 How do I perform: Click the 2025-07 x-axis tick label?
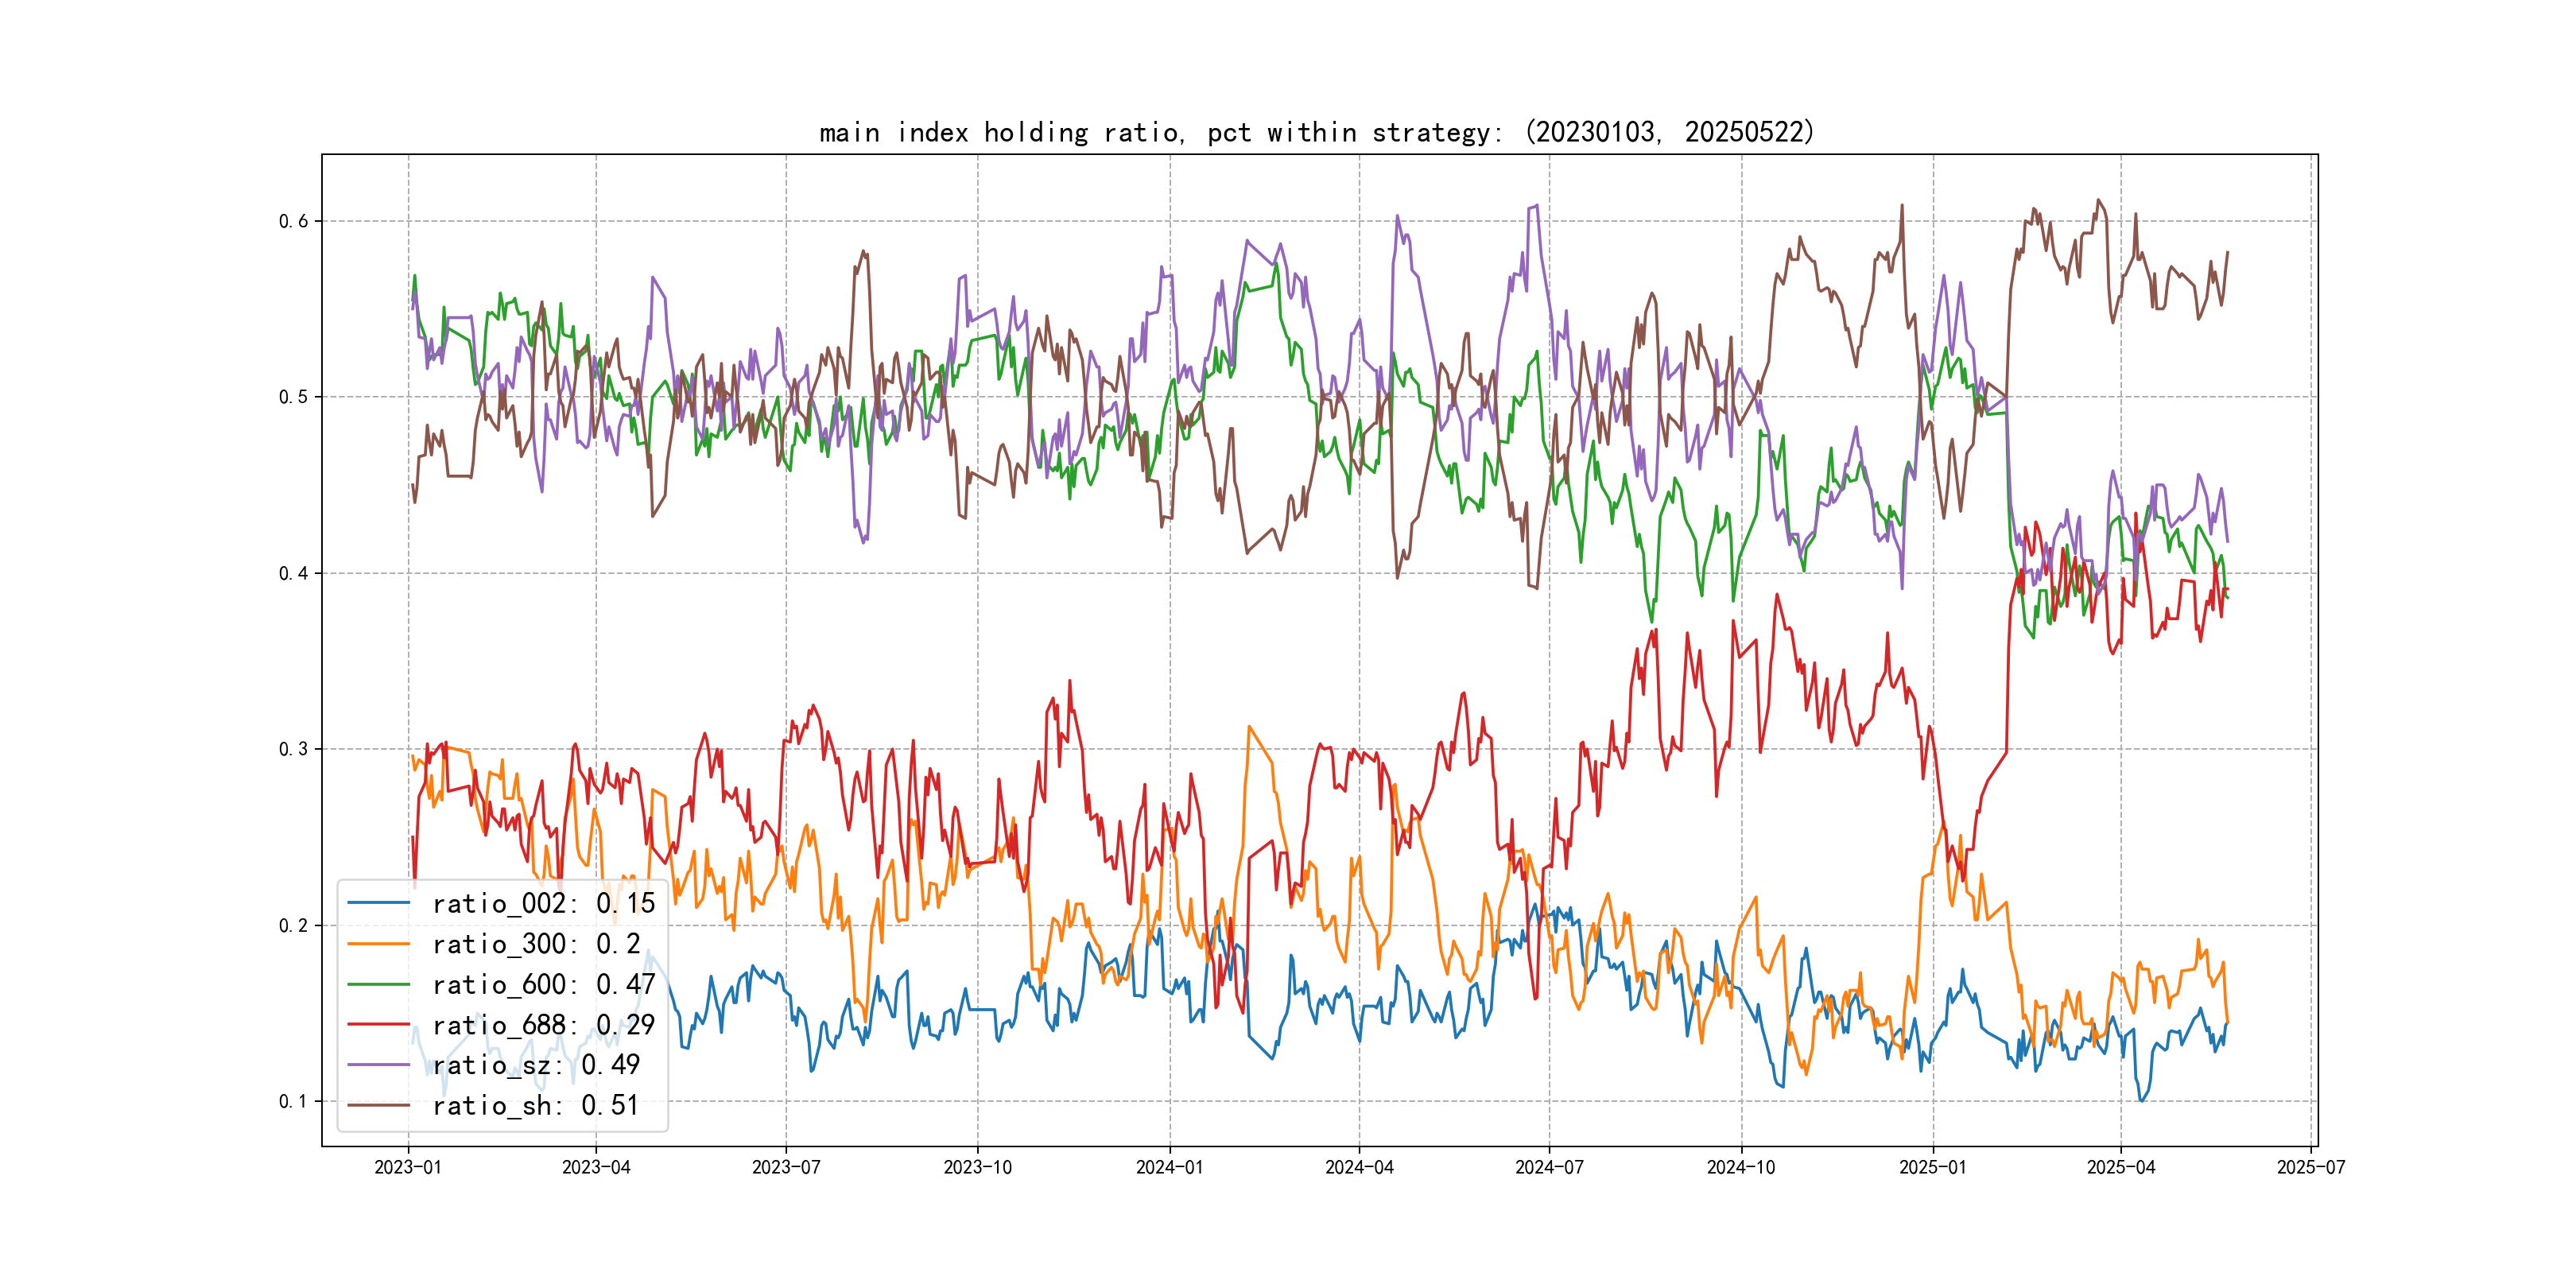pos(2311,1167)
